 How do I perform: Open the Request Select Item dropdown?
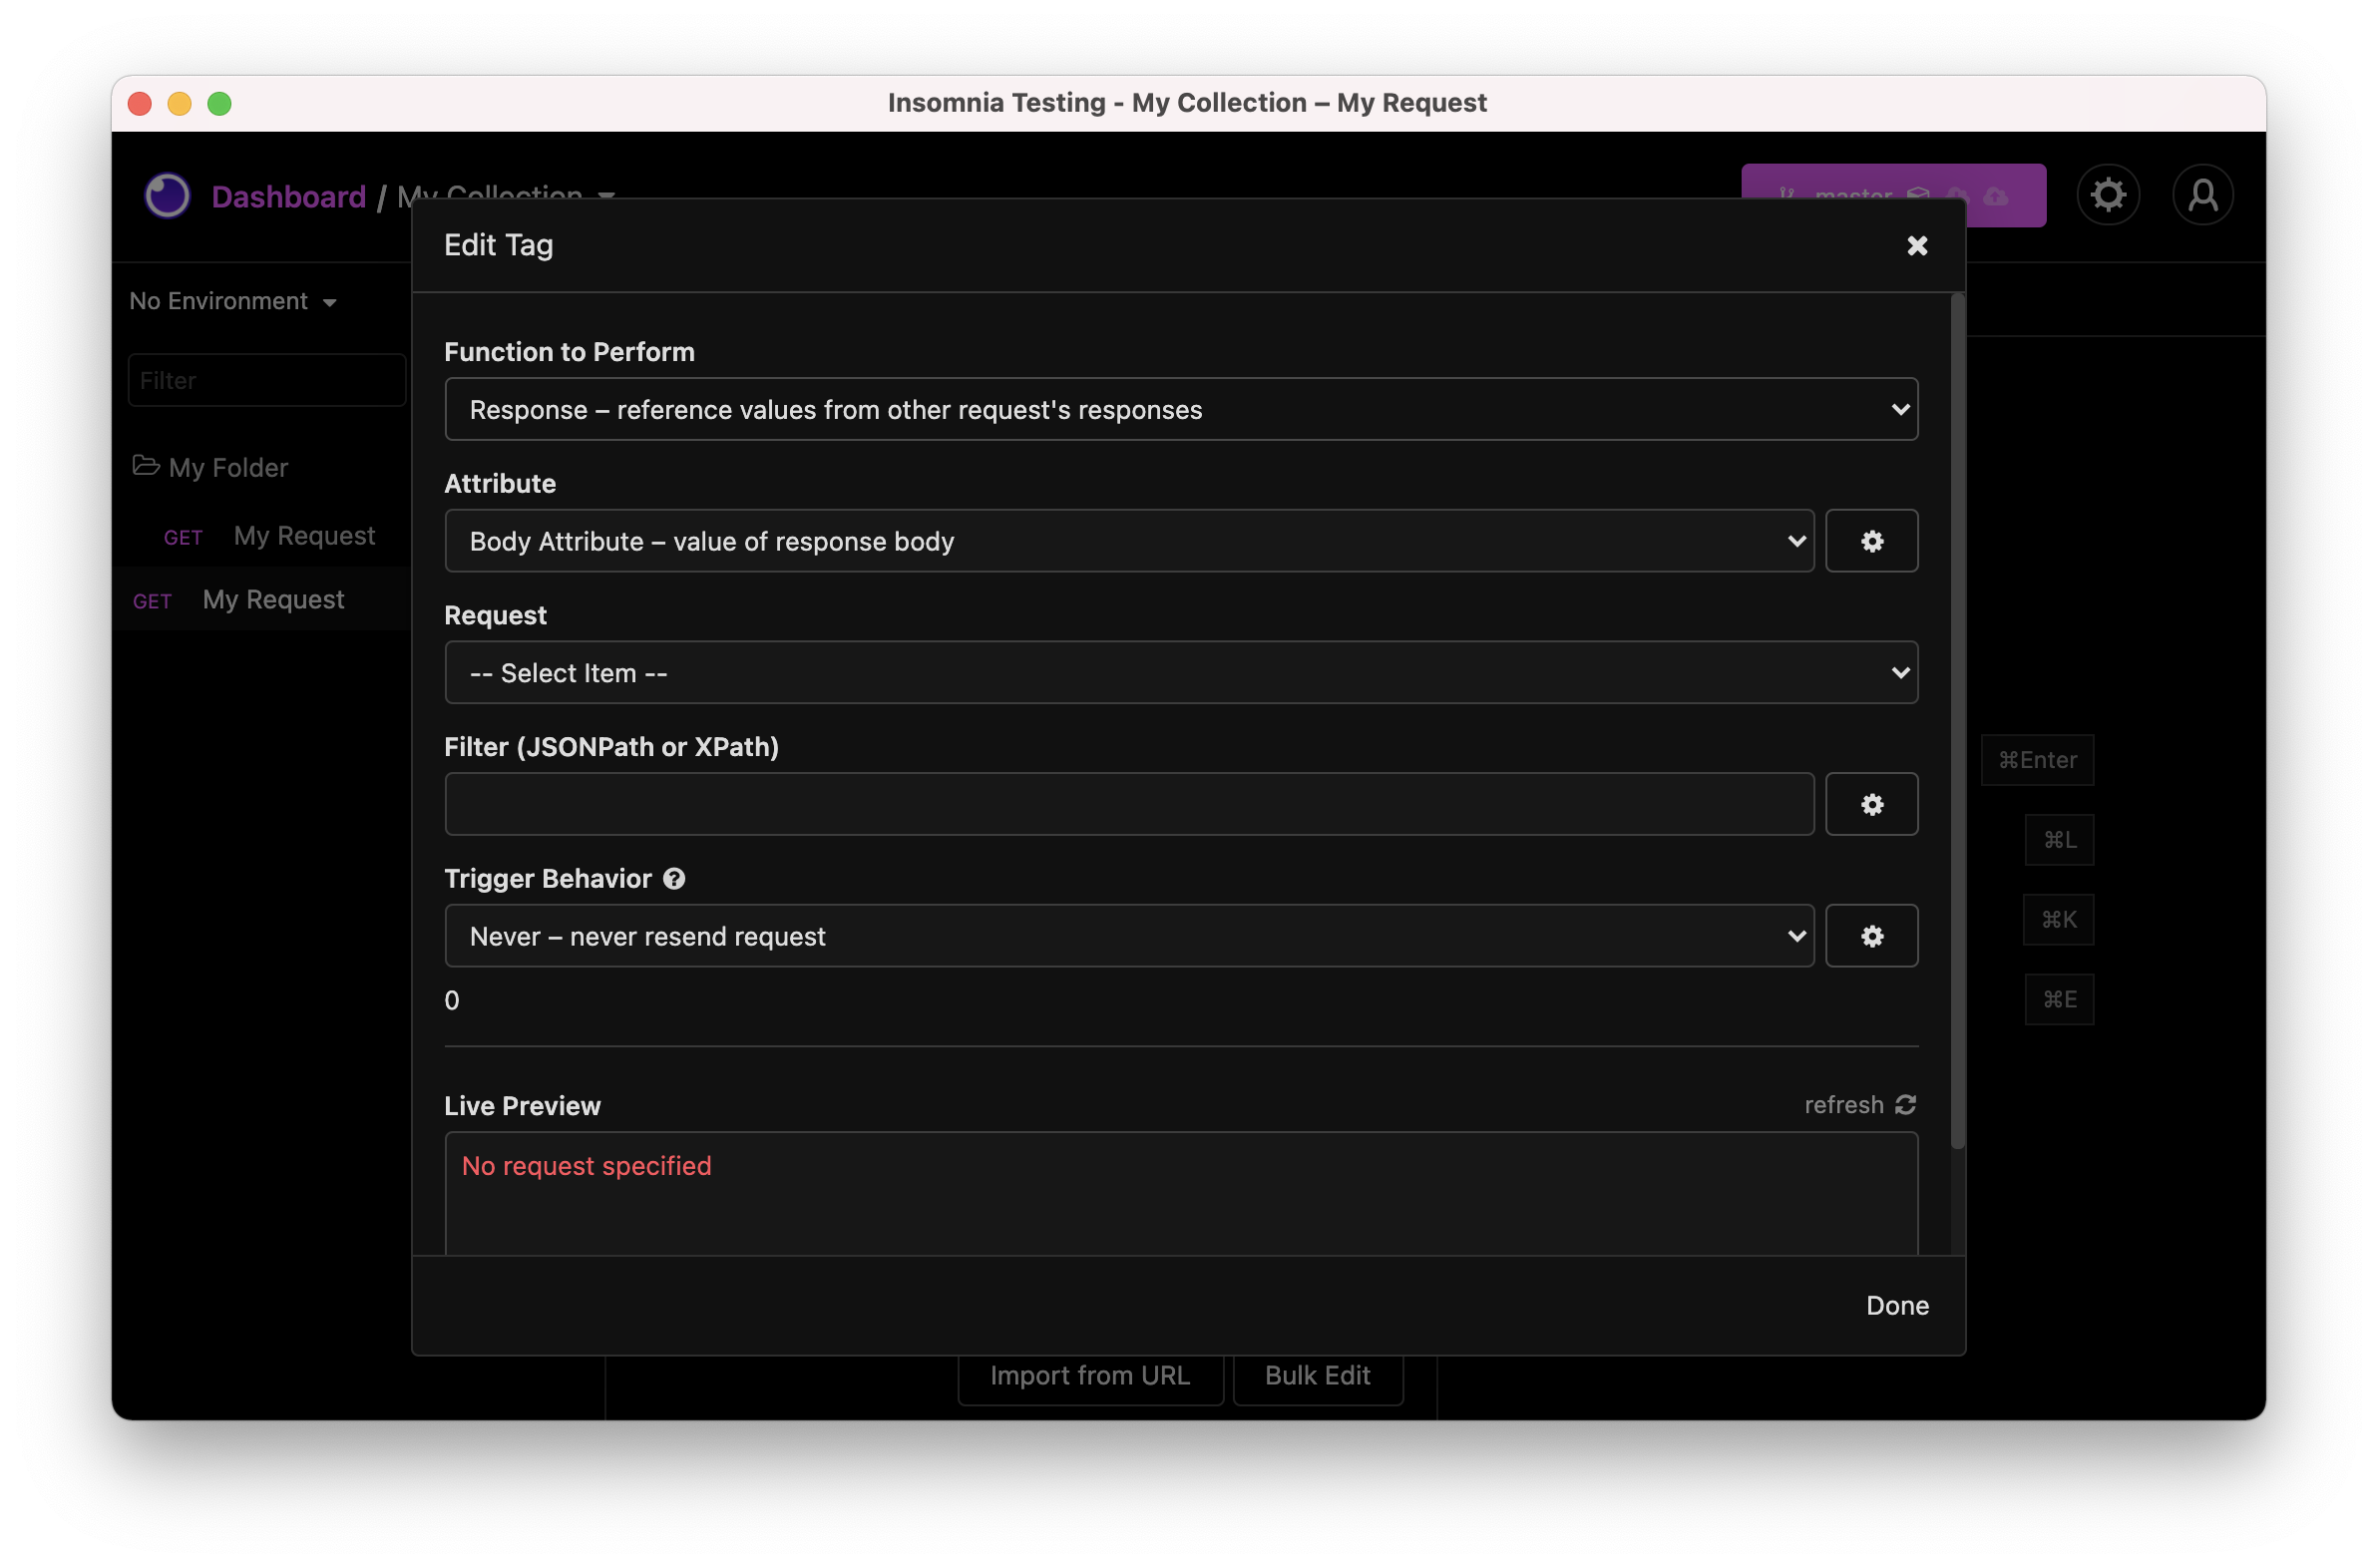tap(1180, 672)
